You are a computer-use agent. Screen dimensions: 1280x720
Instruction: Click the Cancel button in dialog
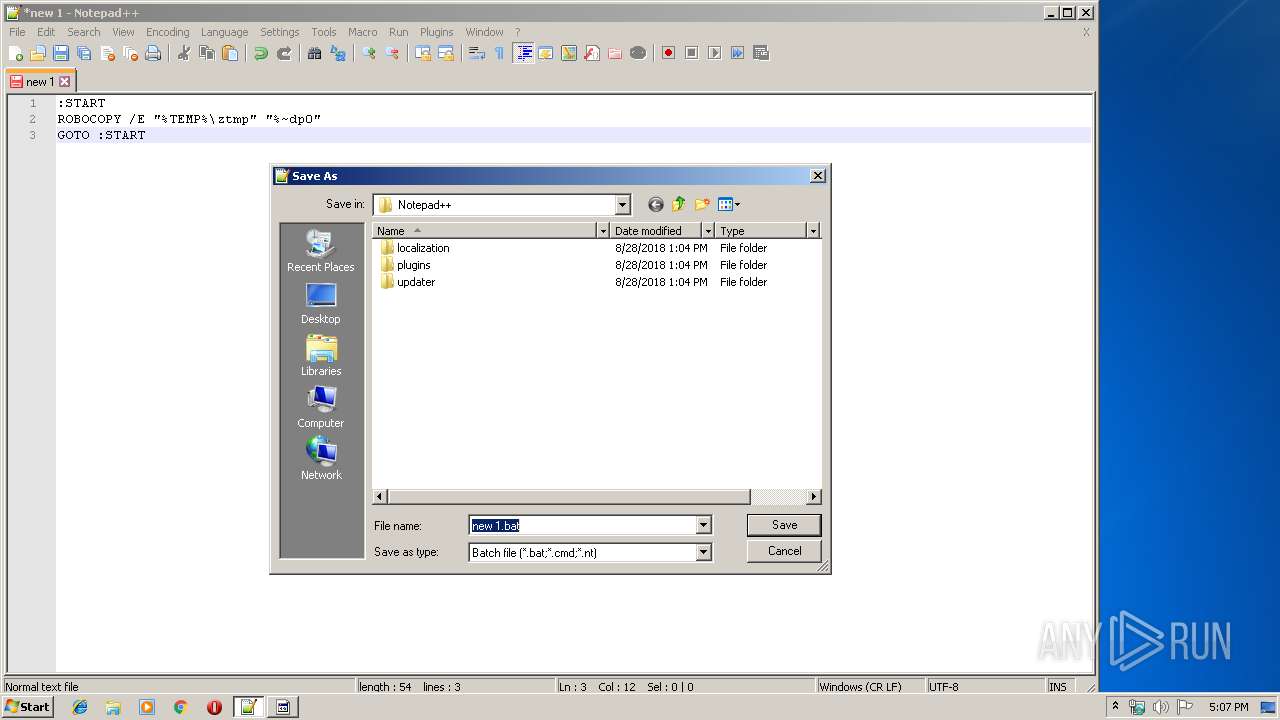[x=784, y=551]
